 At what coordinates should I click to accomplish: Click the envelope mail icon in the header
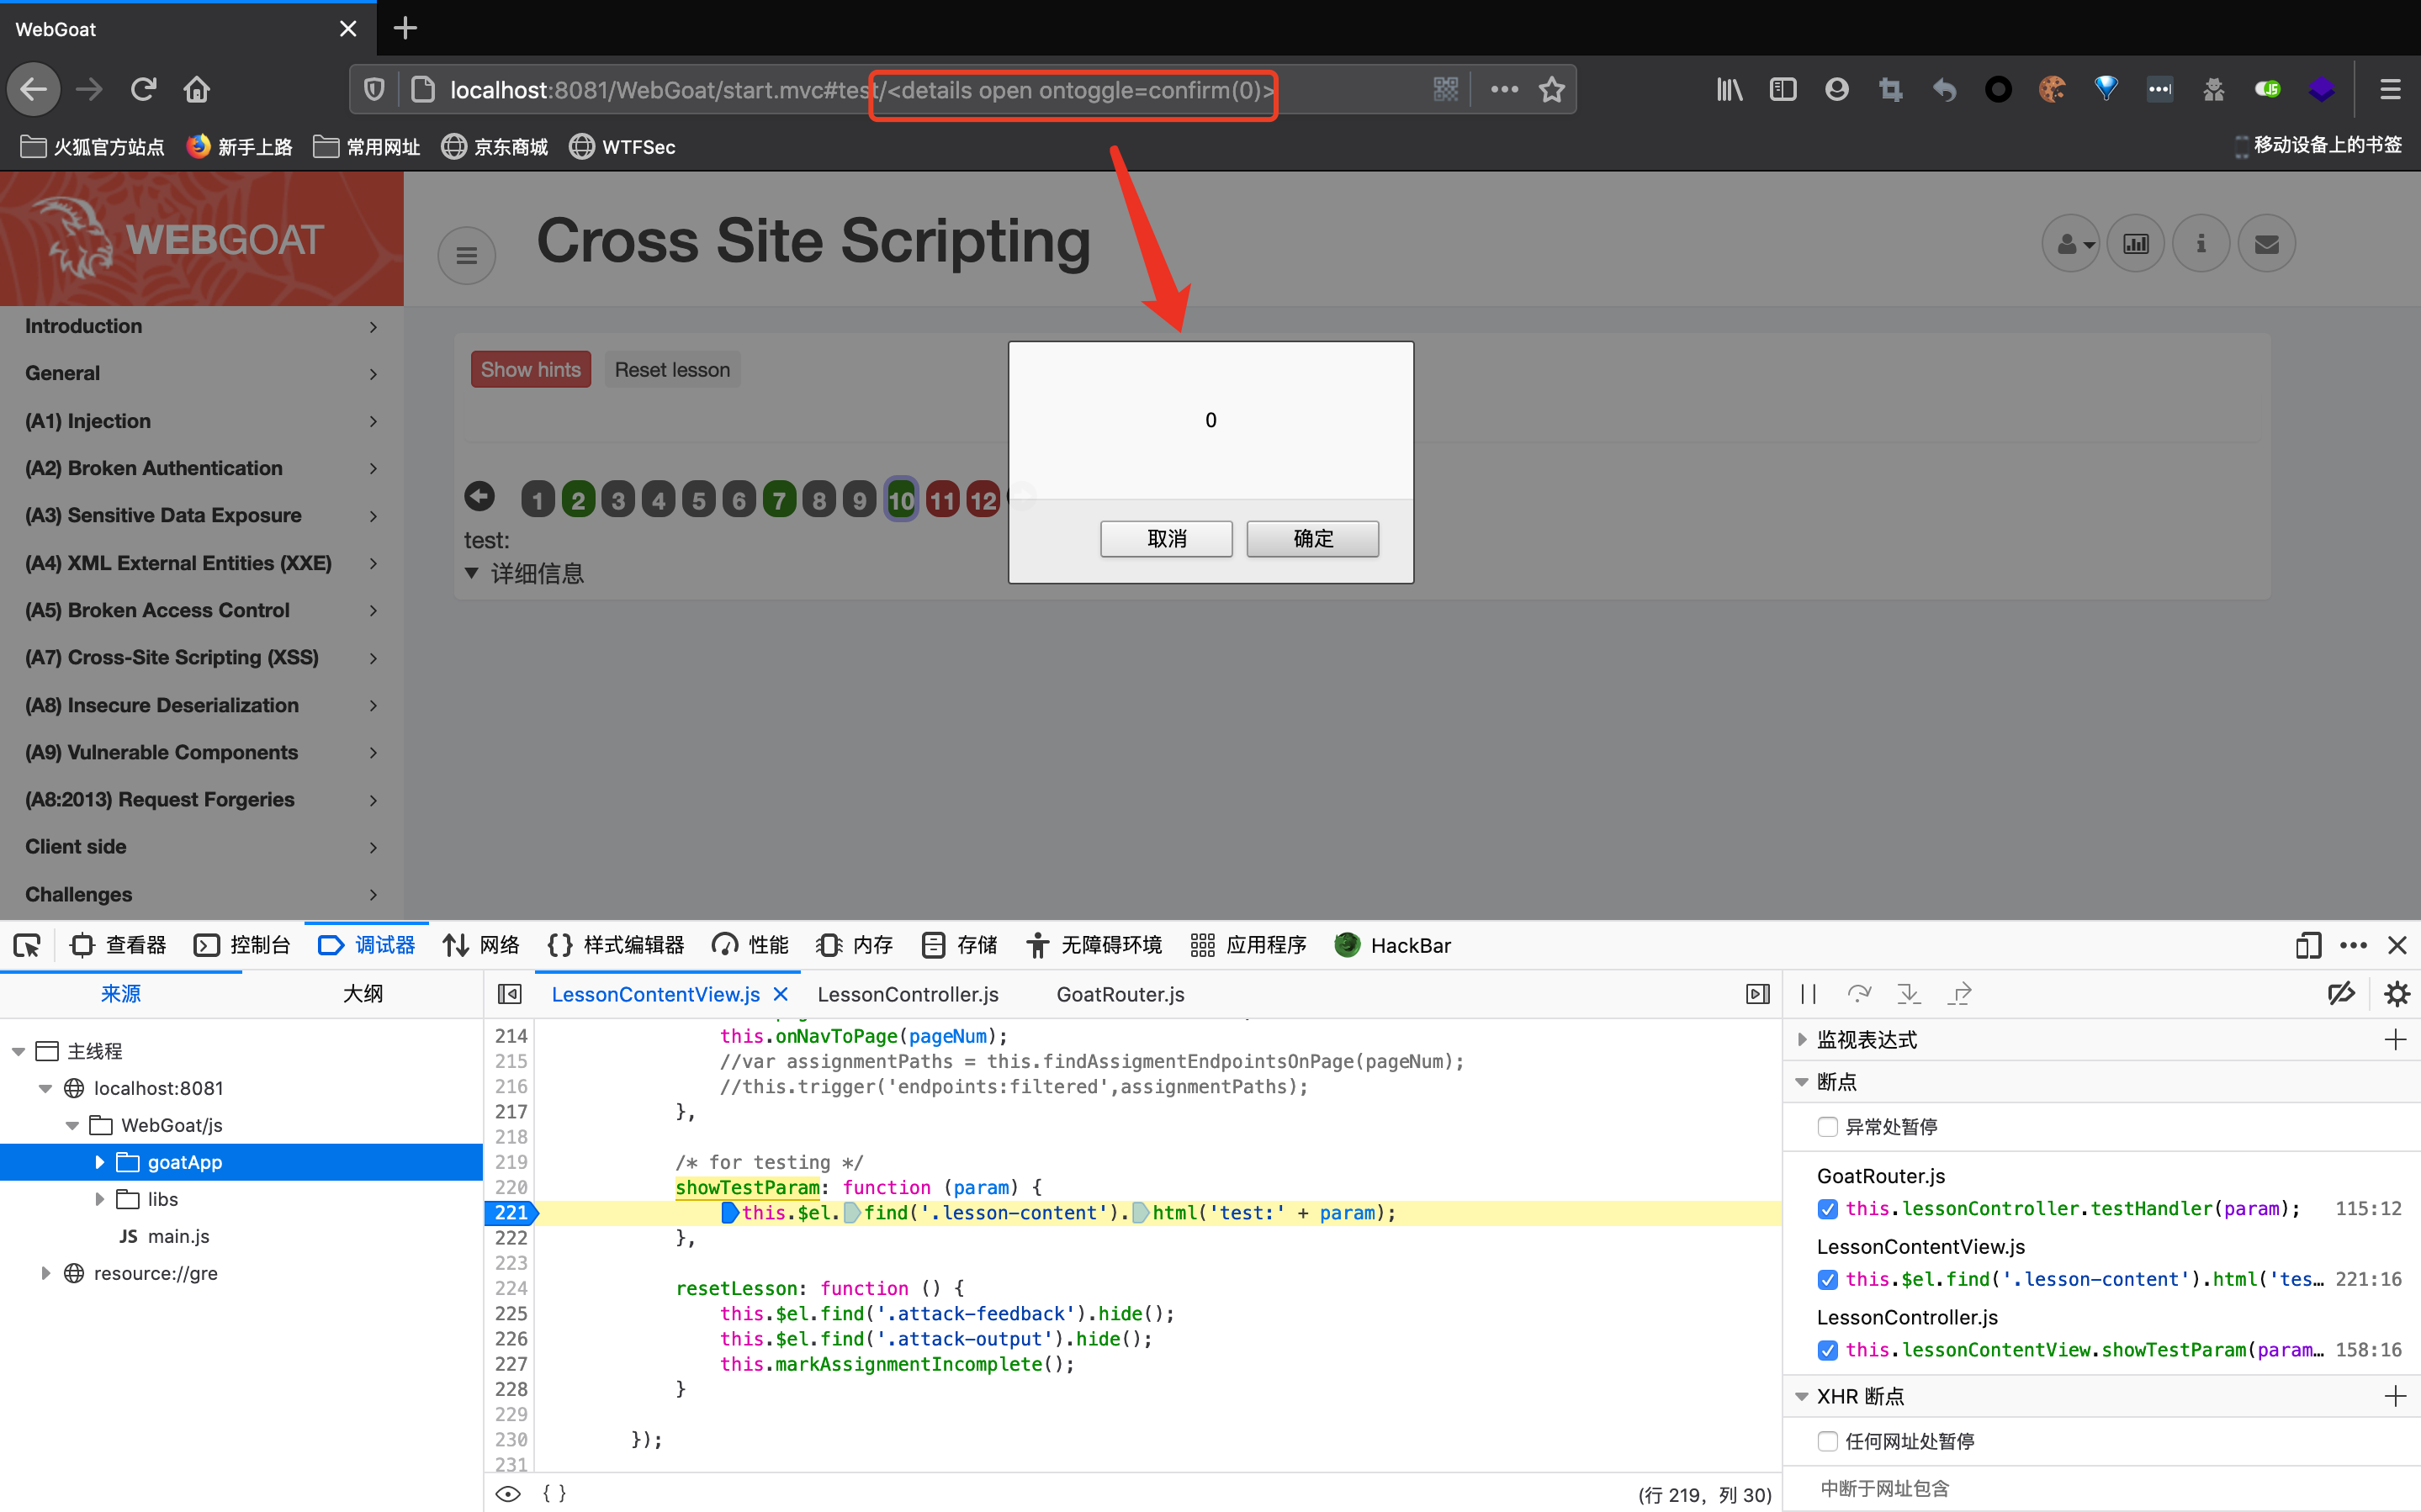2266,244
